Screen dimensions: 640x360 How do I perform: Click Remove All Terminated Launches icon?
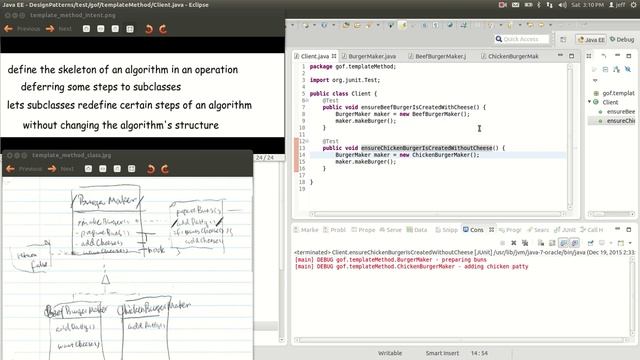click(x=525, y=243)
